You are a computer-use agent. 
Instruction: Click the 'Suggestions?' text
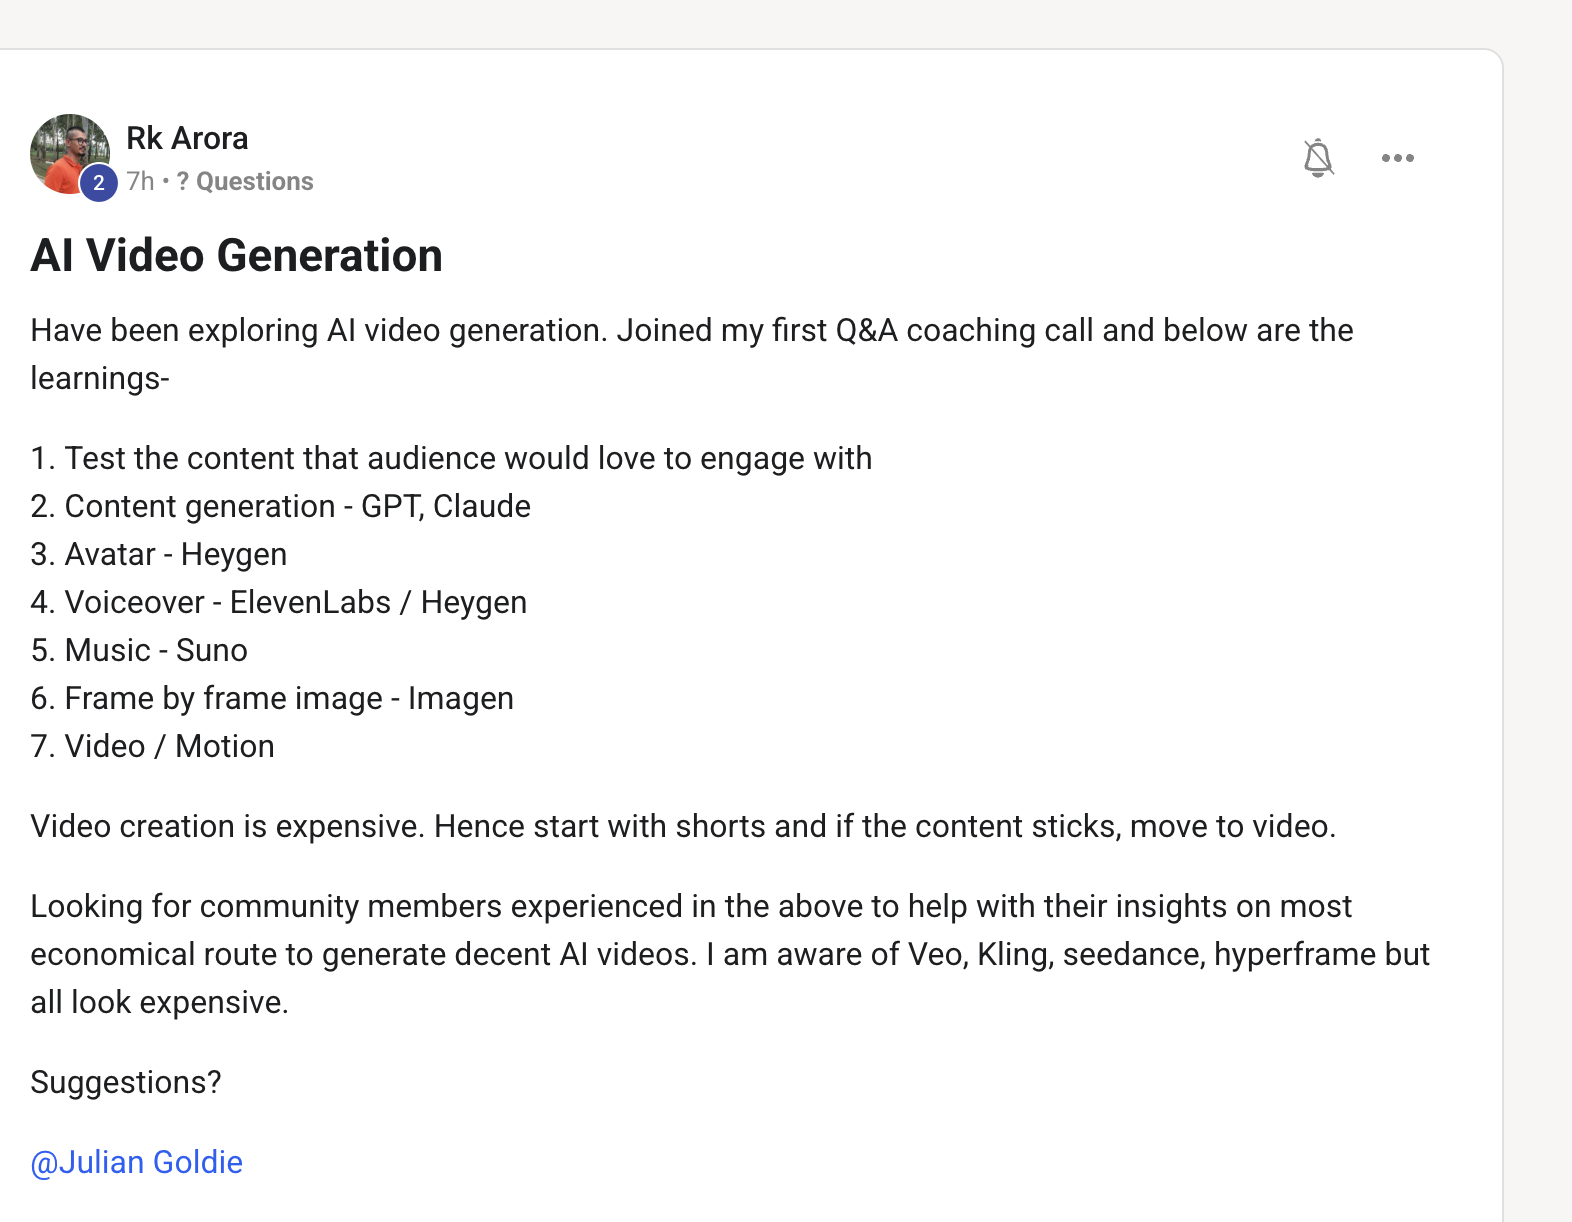point(126,1082)
